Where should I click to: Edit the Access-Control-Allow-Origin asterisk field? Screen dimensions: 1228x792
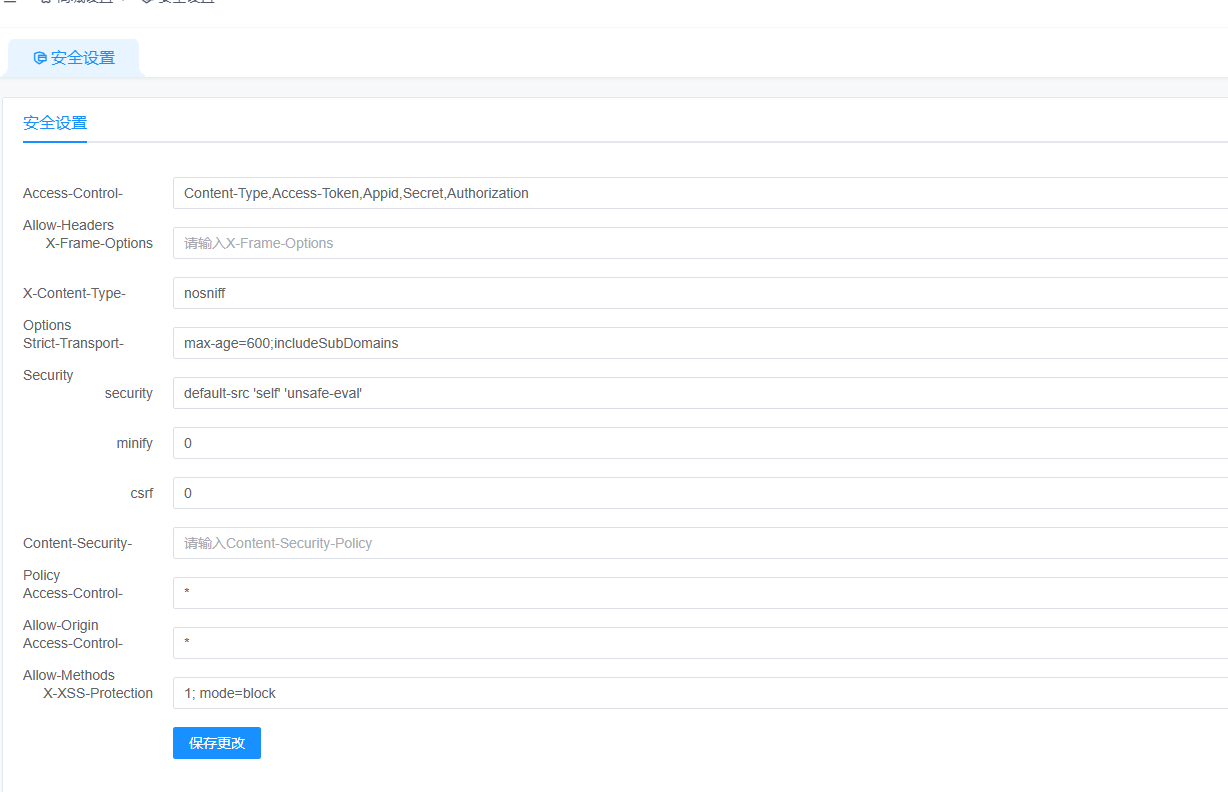pos(700,593)
